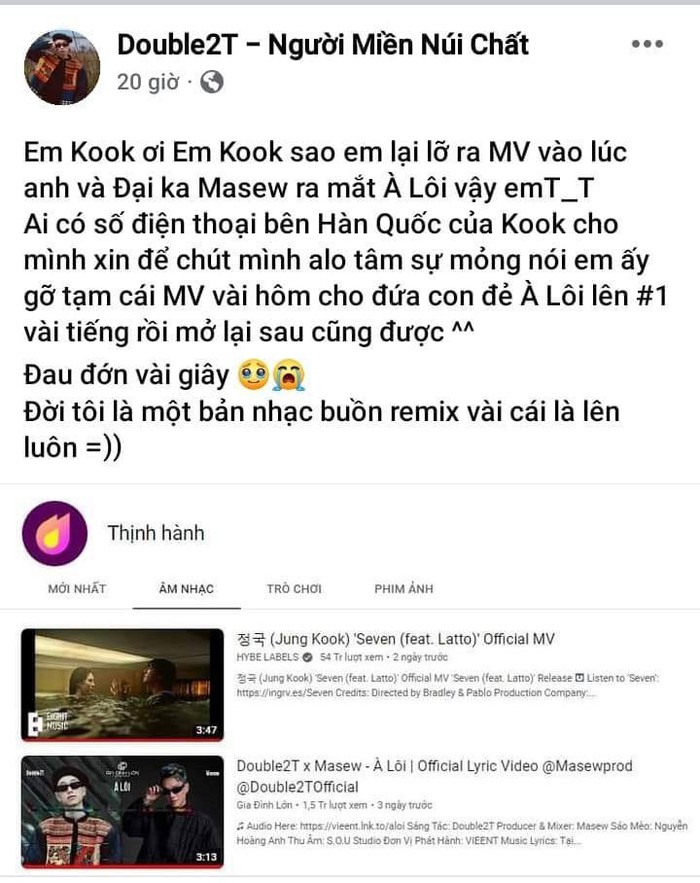Click the 20 giờ post timestamp
The image size is (700, 883).
(x=148, y=82)
